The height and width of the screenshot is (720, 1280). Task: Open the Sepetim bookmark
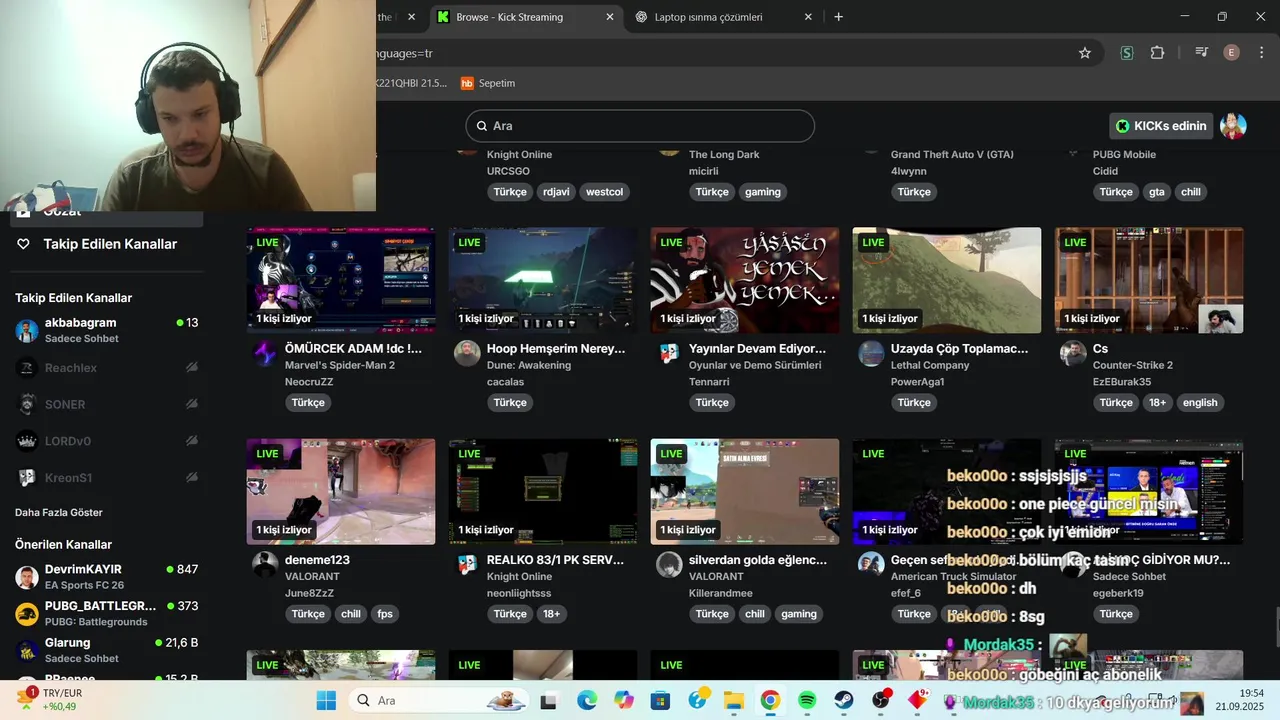pos(488,83)
